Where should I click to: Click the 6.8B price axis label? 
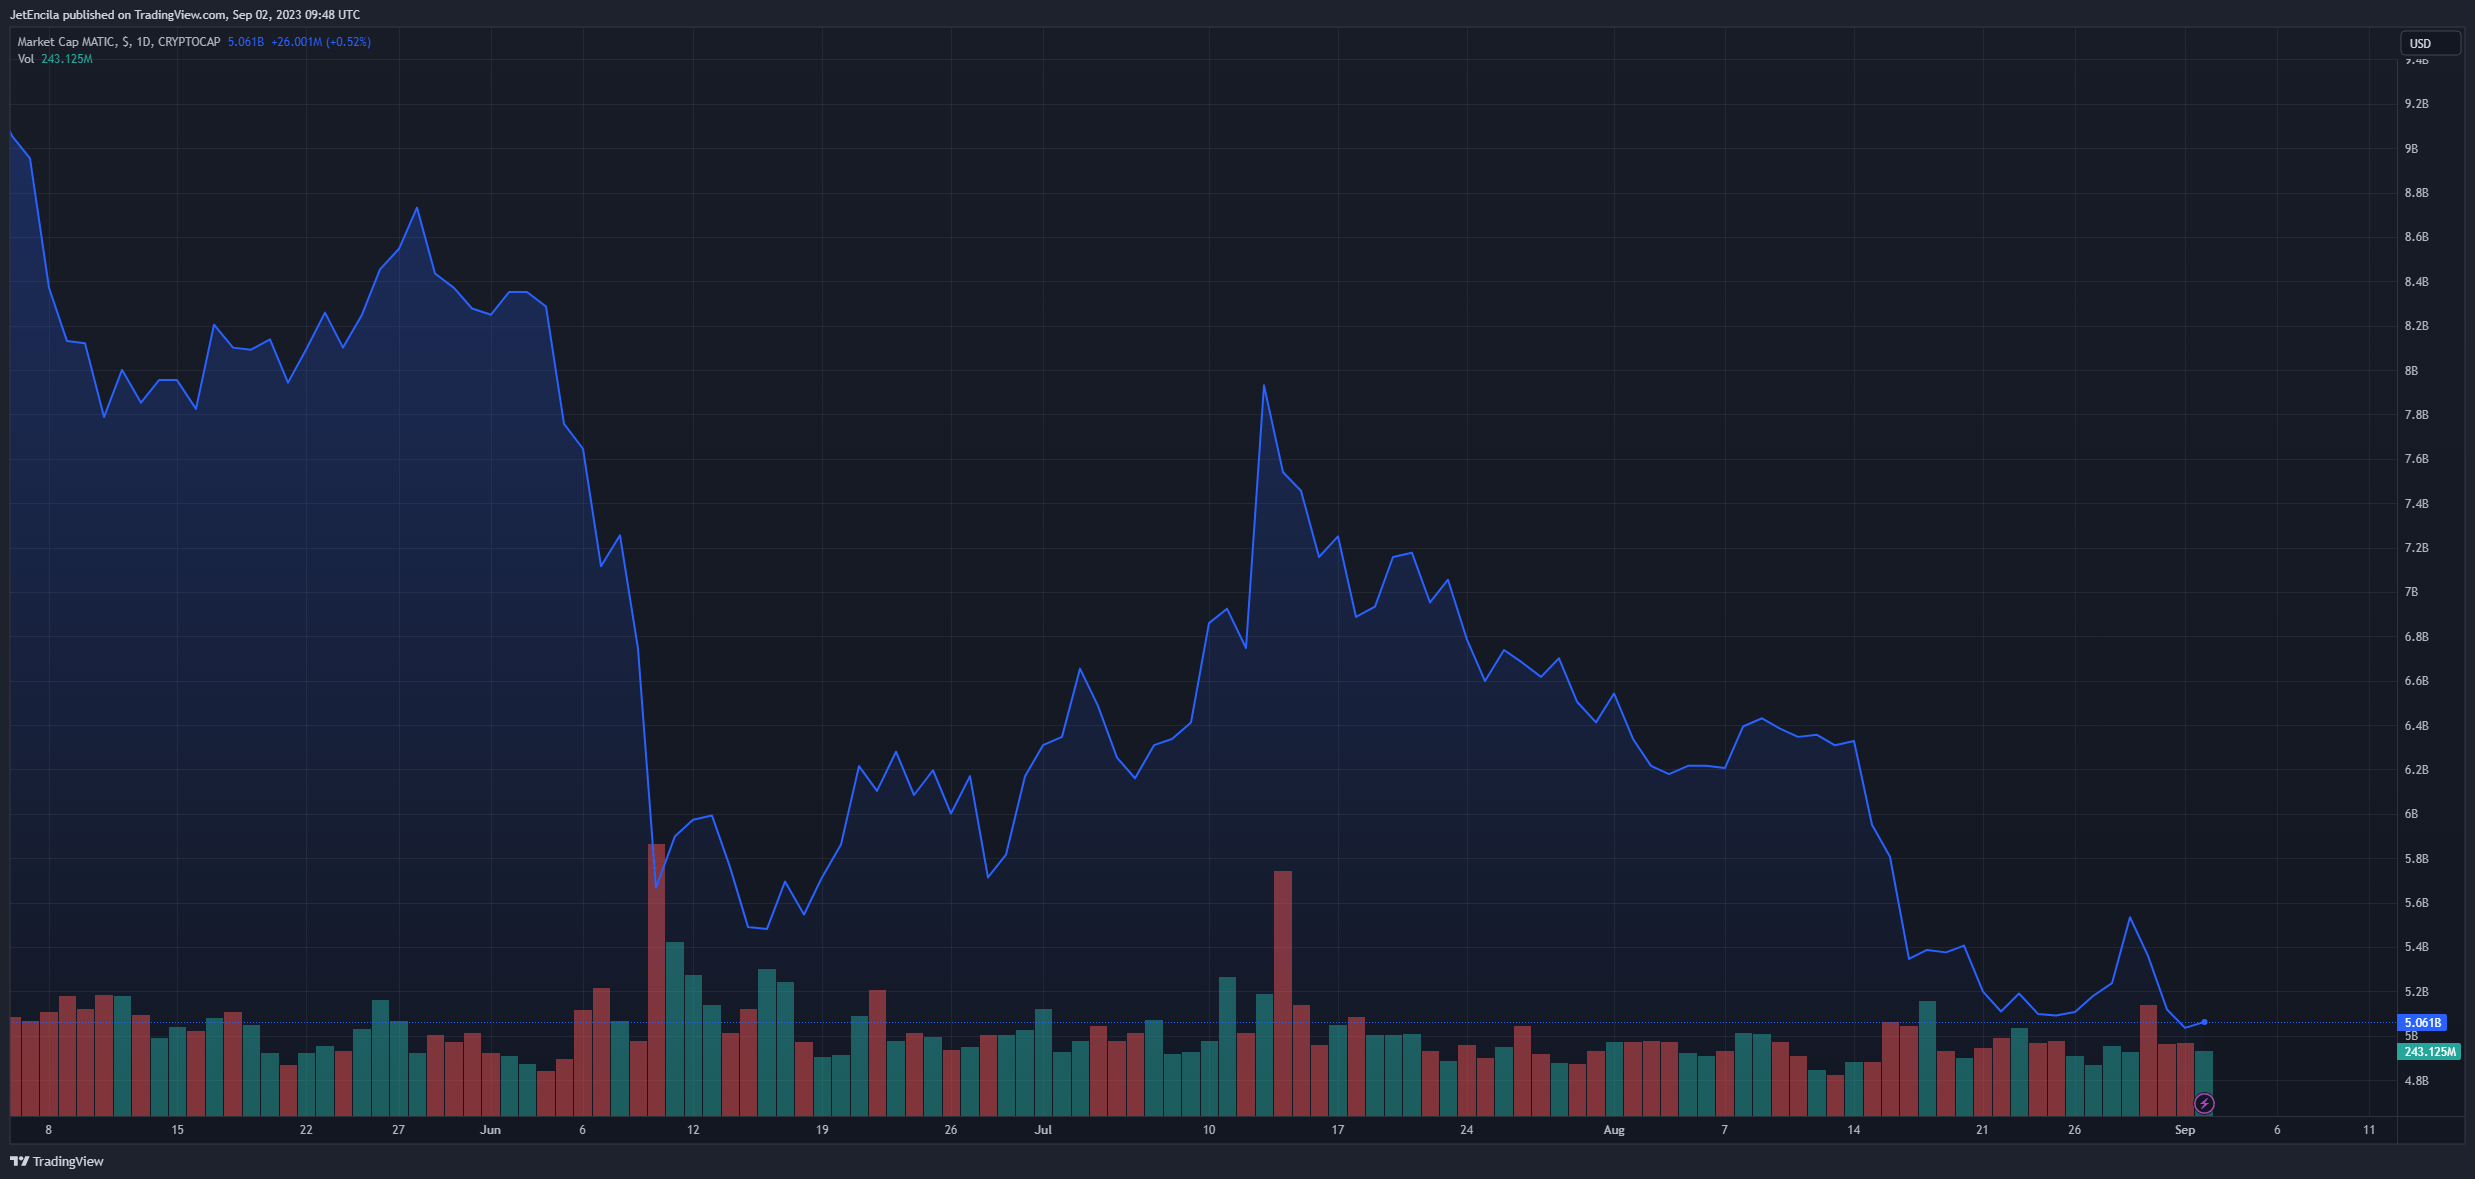(x=2417, y=637)
